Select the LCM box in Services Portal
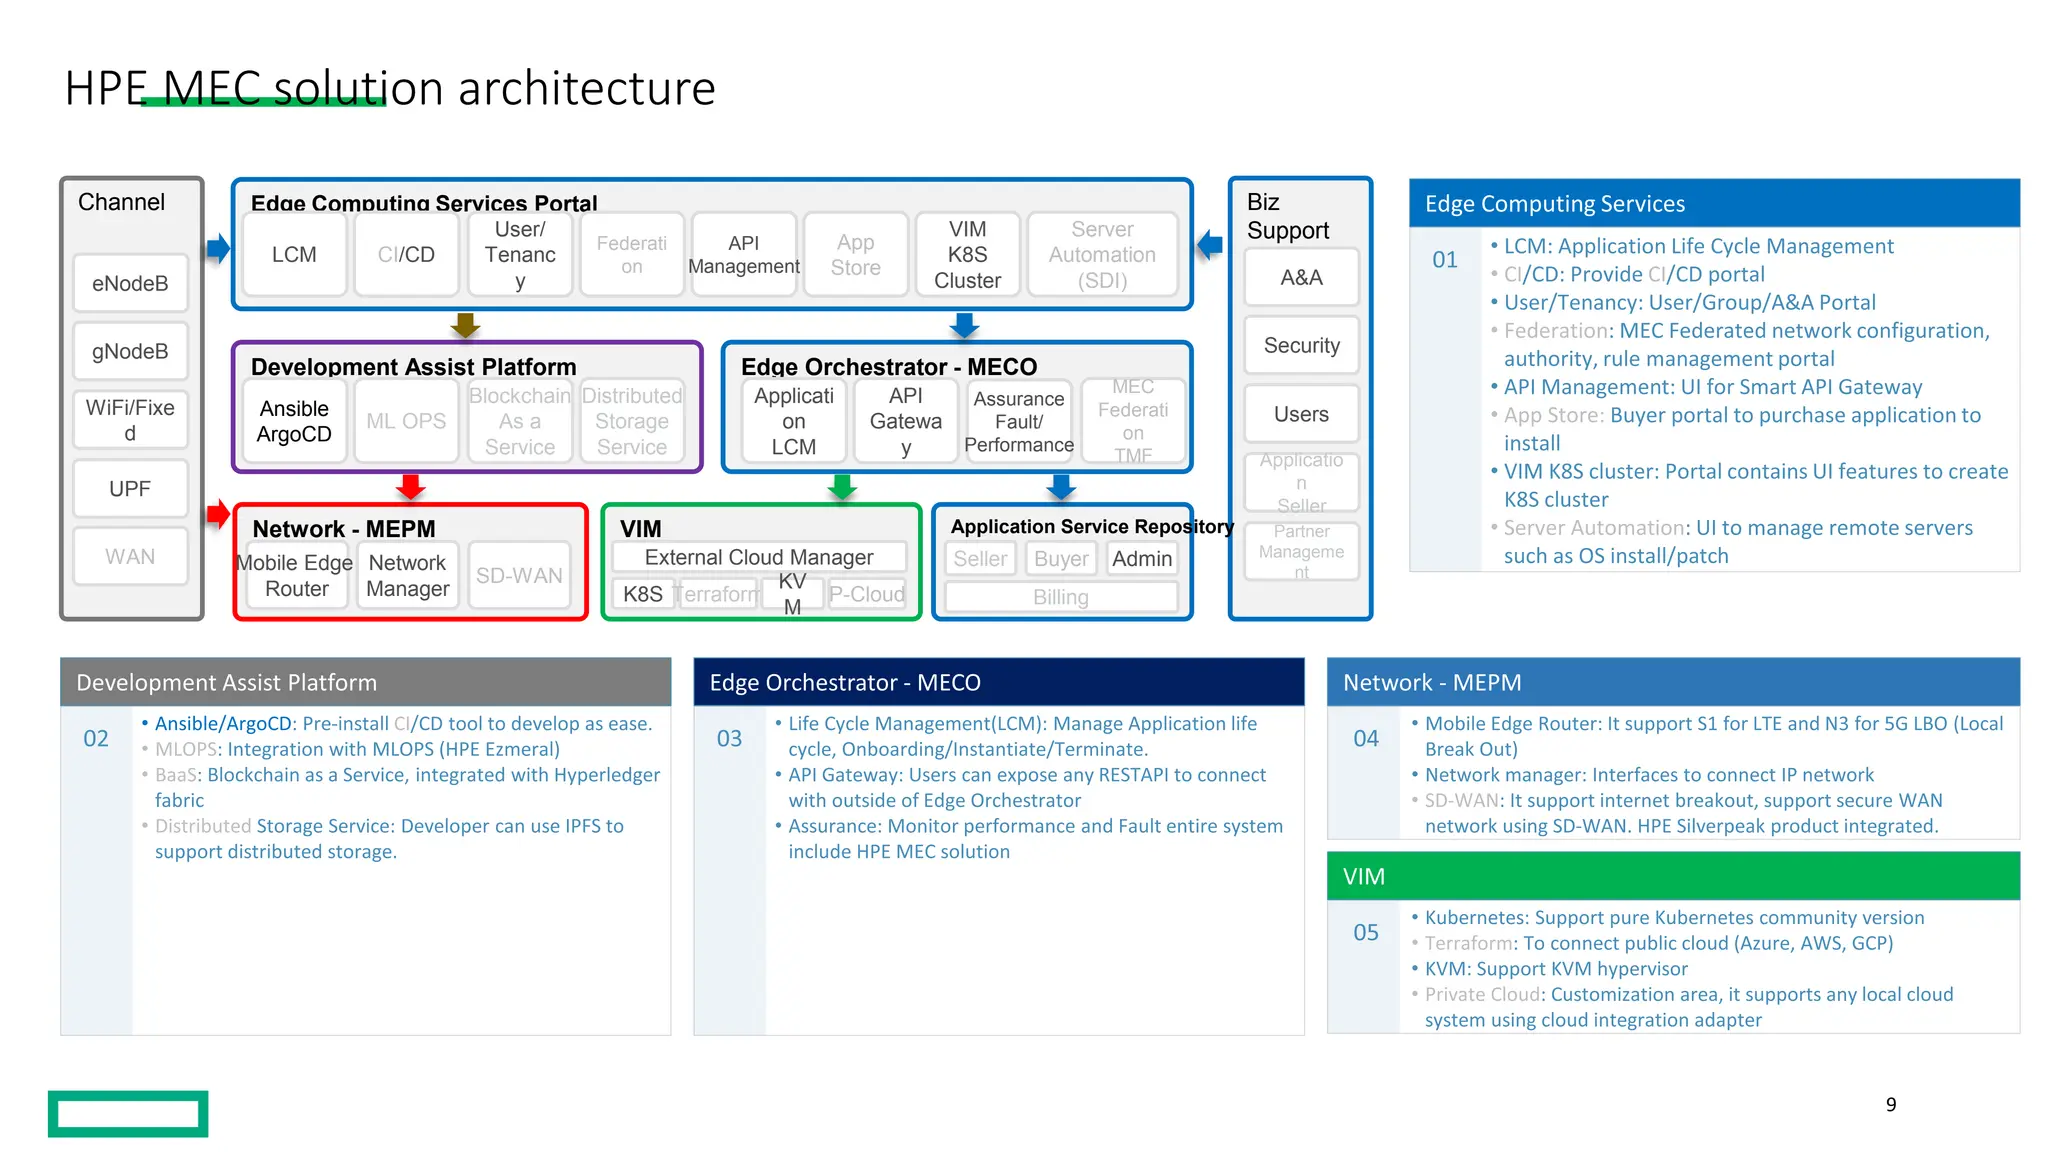Screen dimensions: 2048x1152 point(294,255)
